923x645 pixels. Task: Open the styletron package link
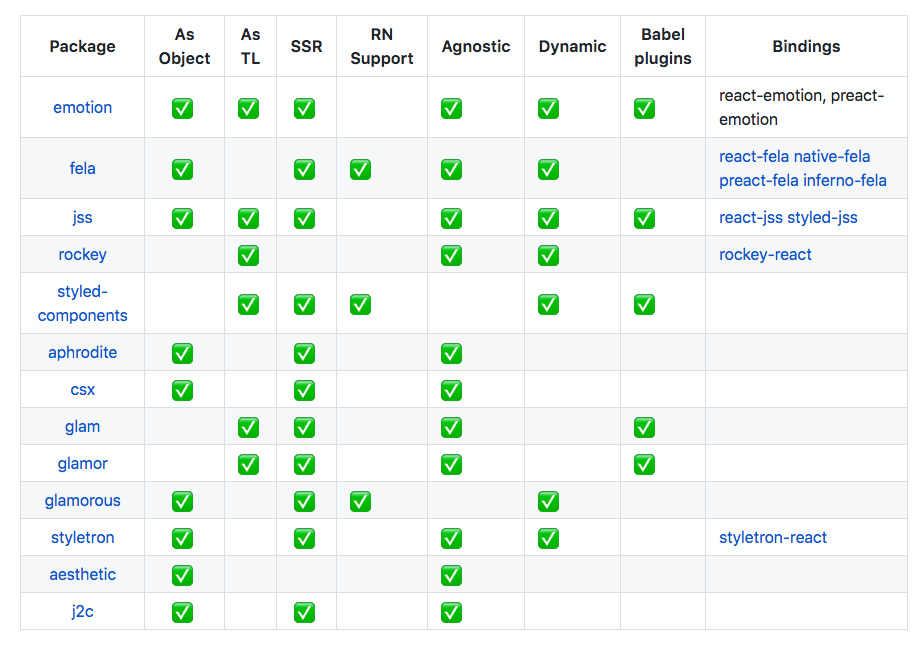coord(82,537)
